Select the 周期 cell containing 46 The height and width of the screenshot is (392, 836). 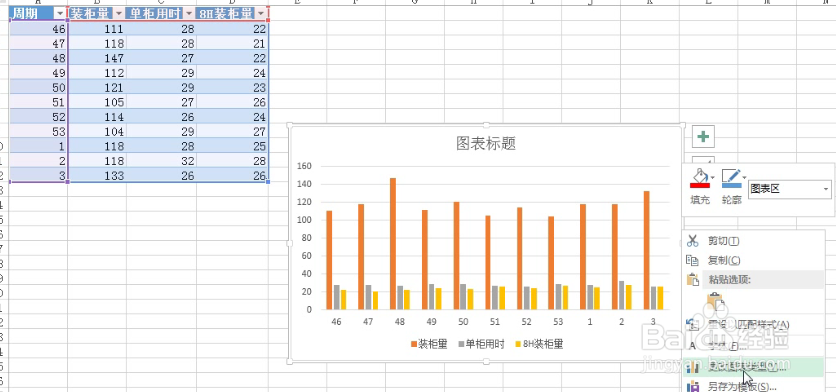point(39,29)
